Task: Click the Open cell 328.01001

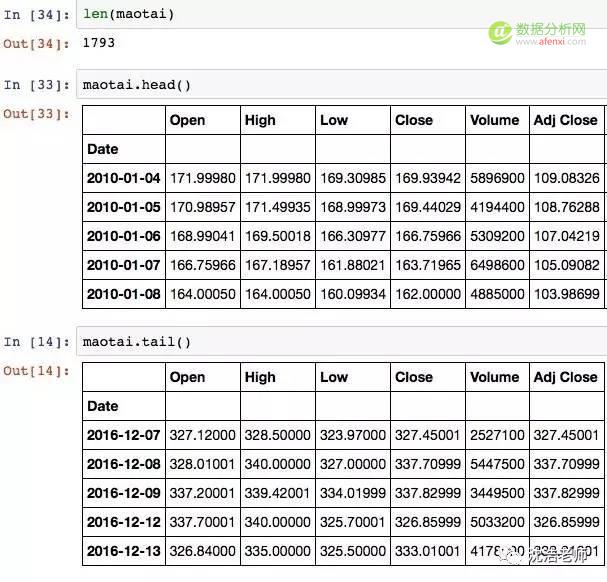Action: point(202,464)
